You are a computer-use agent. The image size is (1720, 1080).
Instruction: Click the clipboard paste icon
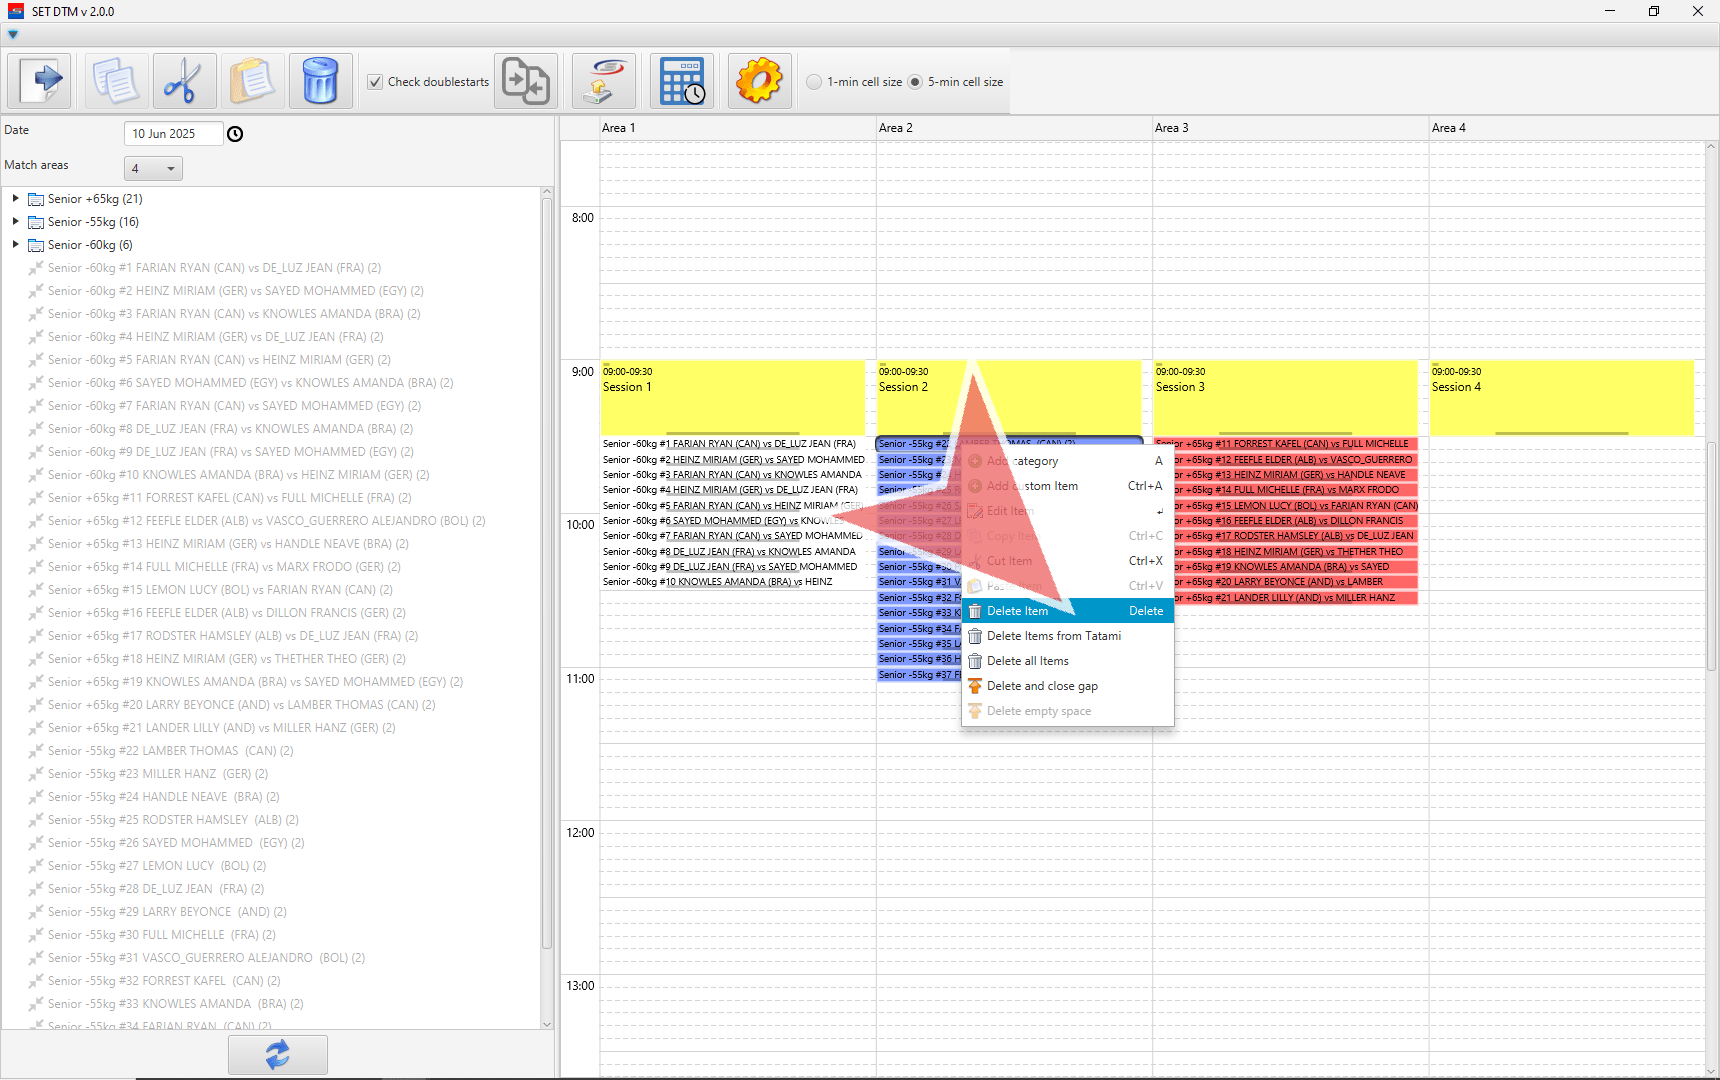[x=252, y=81]
